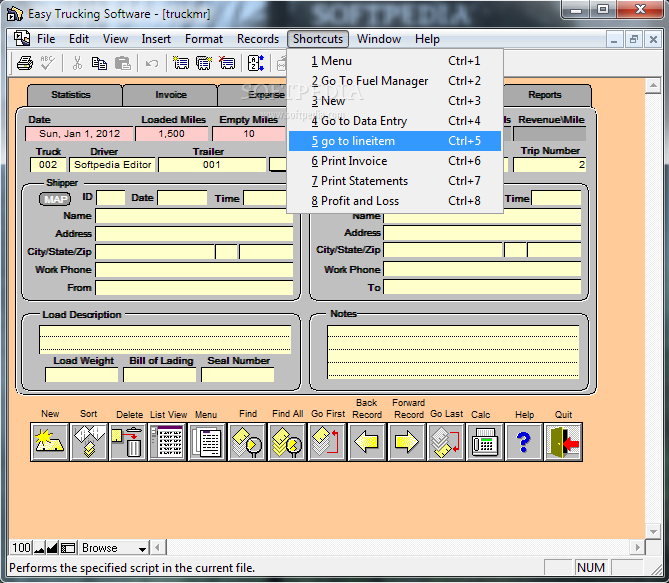The image size is (669, 583).
Task: Switch to the Reports tab
Action: click(545, 95)
